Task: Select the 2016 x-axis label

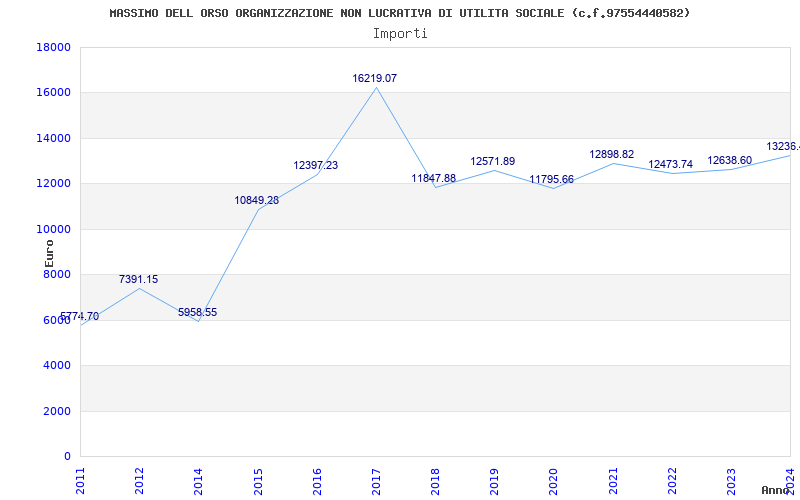Action: pyautogui.click(x=317, y=481)
